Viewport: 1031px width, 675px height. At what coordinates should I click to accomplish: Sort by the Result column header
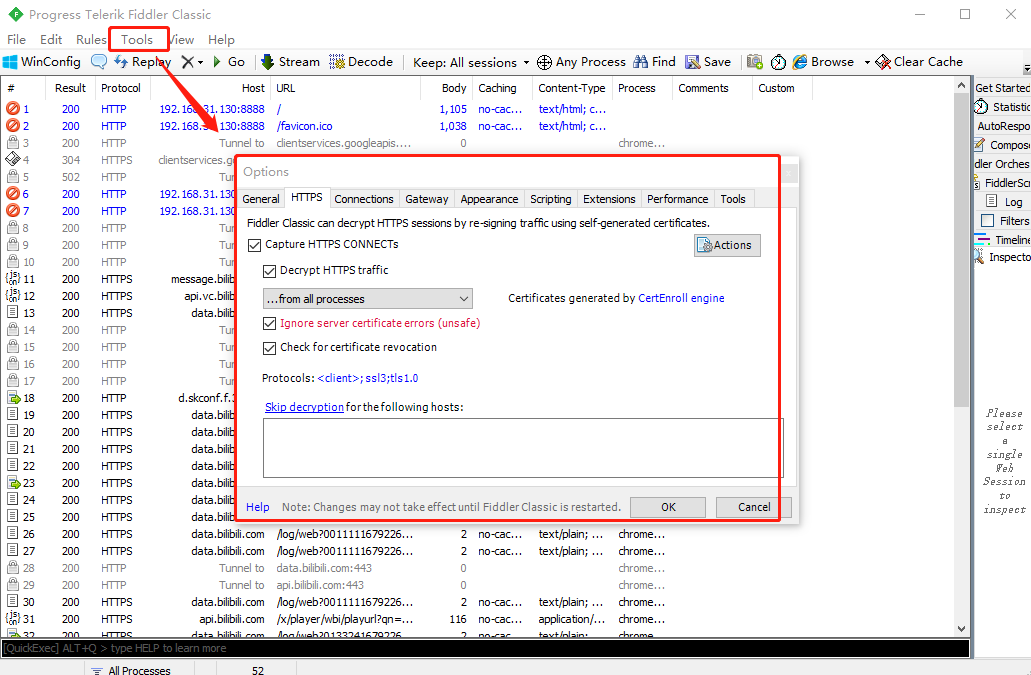click(x=70, y=88)
